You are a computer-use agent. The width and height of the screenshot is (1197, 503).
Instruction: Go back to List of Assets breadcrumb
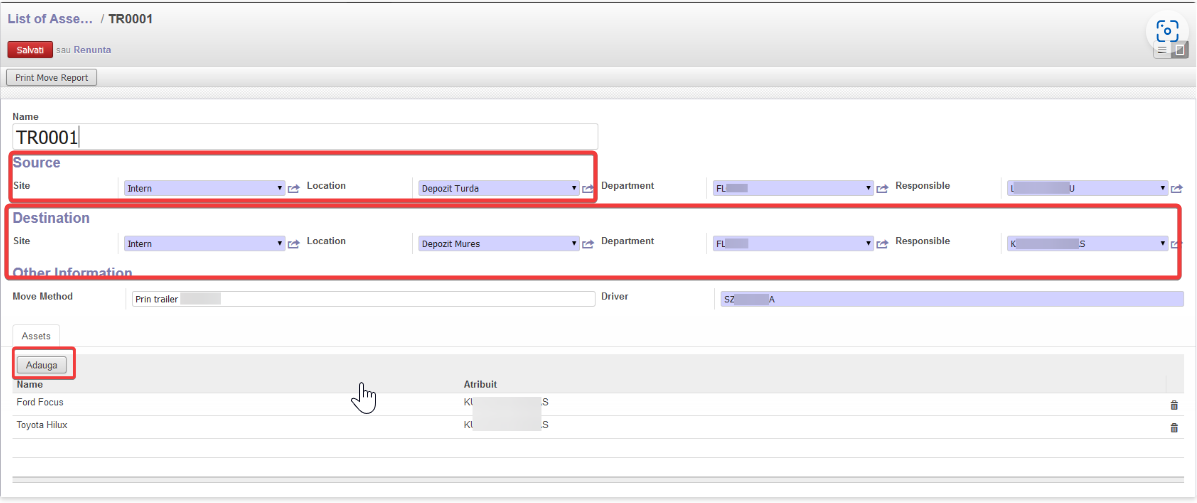tap(50, 19)
